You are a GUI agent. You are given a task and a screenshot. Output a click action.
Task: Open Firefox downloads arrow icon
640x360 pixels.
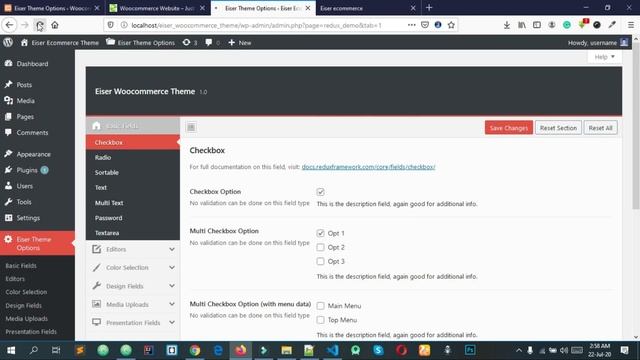click(x=507, y=25)
